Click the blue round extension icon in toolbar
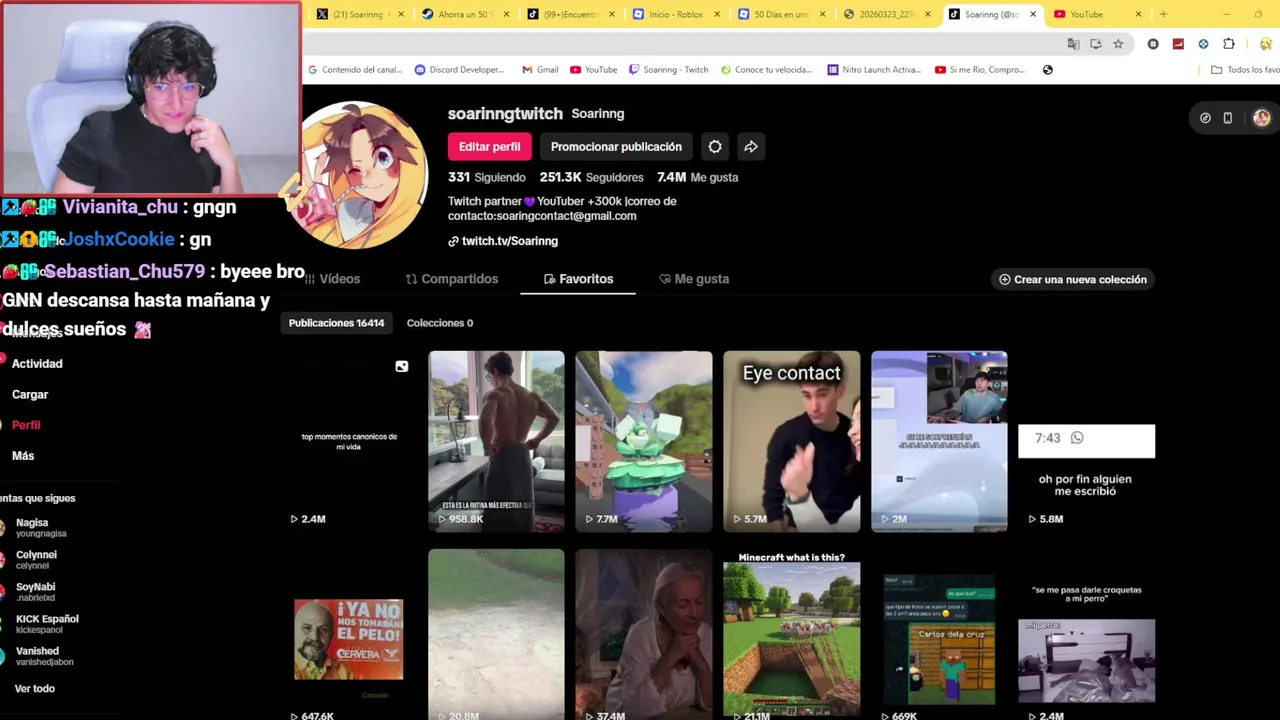 [x=1203, y=44]
